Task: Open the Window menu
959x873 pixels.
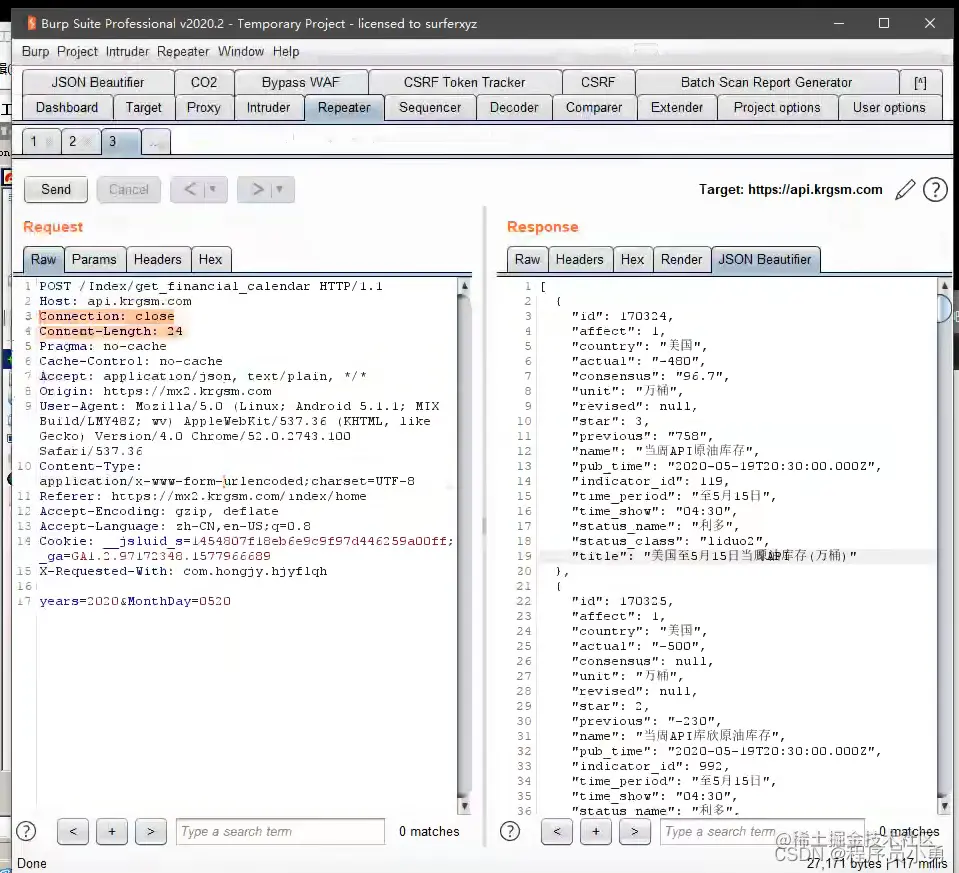Action: (241, 51)
